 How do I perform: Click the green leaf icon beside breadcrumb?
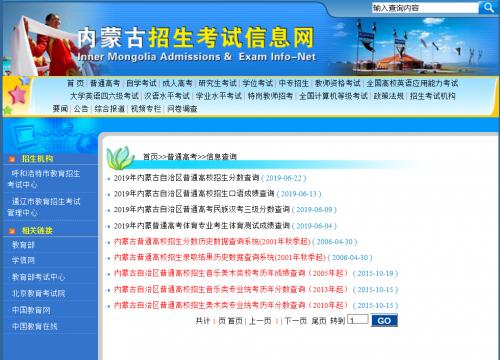[x=119, y=157]
